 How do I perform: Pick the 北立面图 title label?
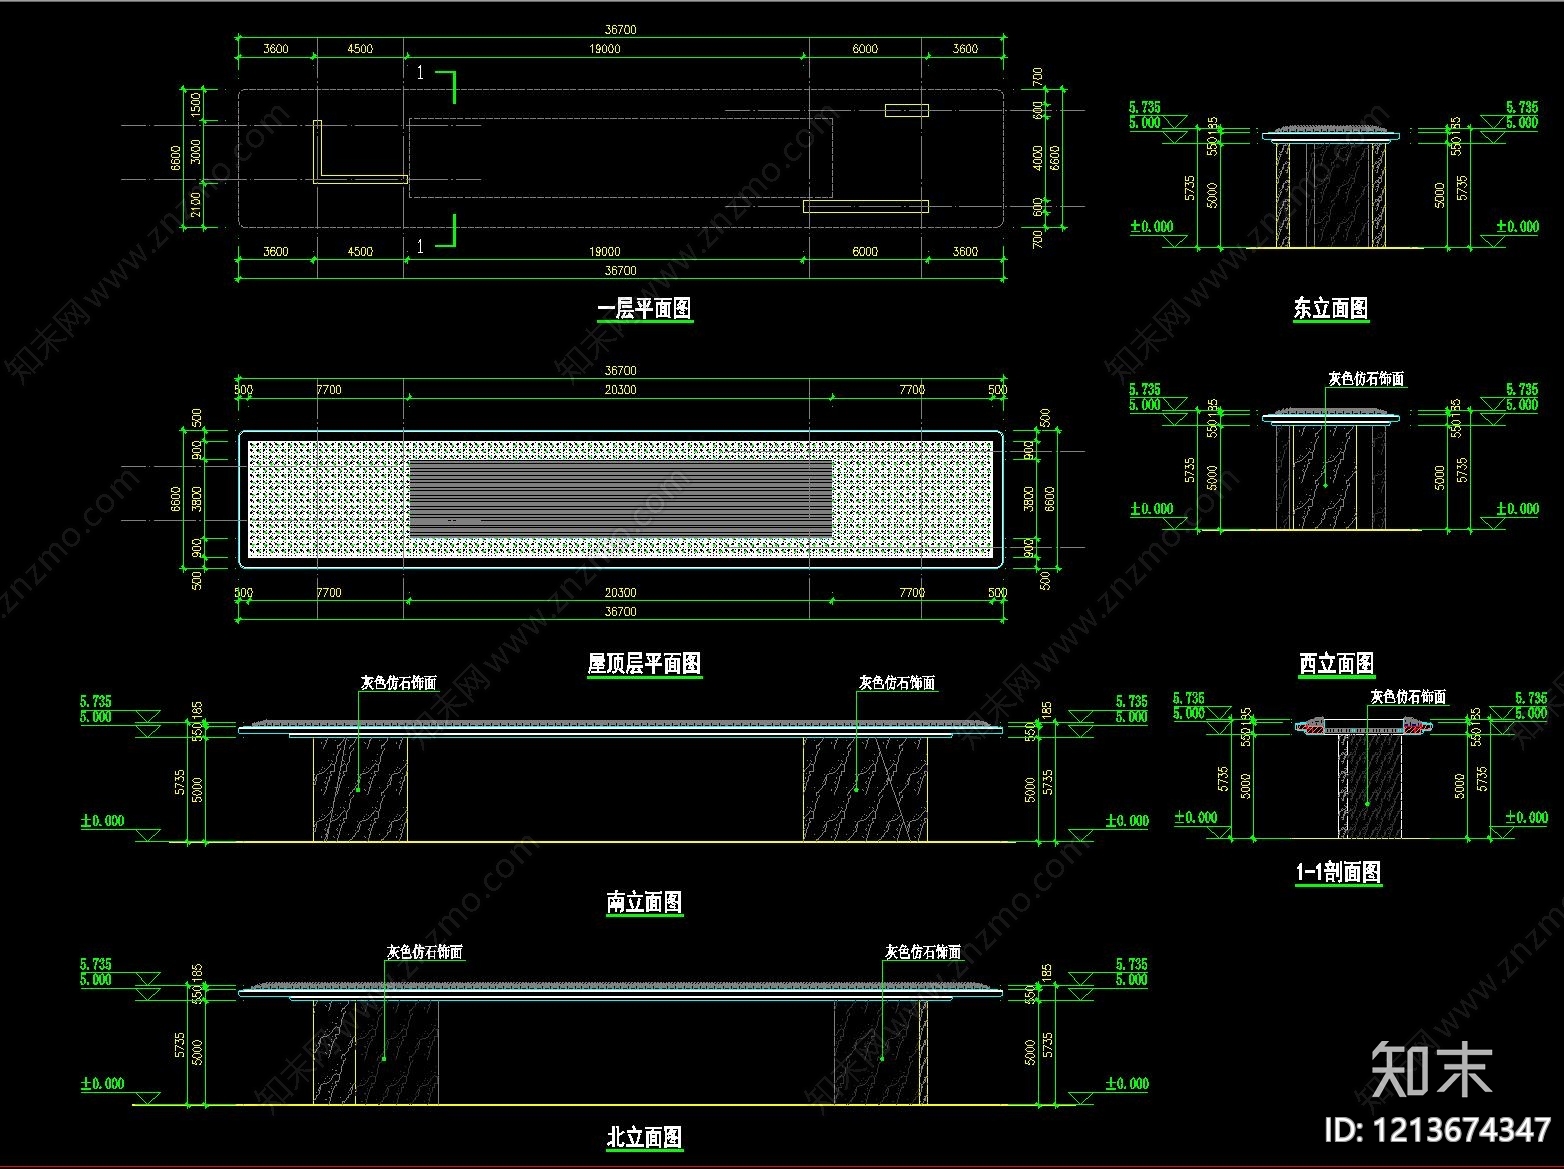tap(644, 1137)
